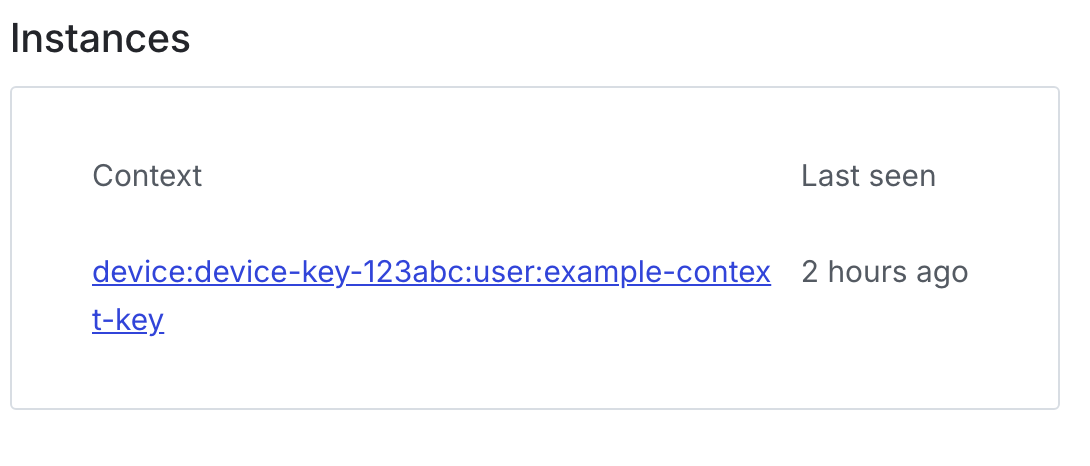Open the device:device-key-123abc context link
Screen dimensions: 1090x466
[x=430, y=273]
